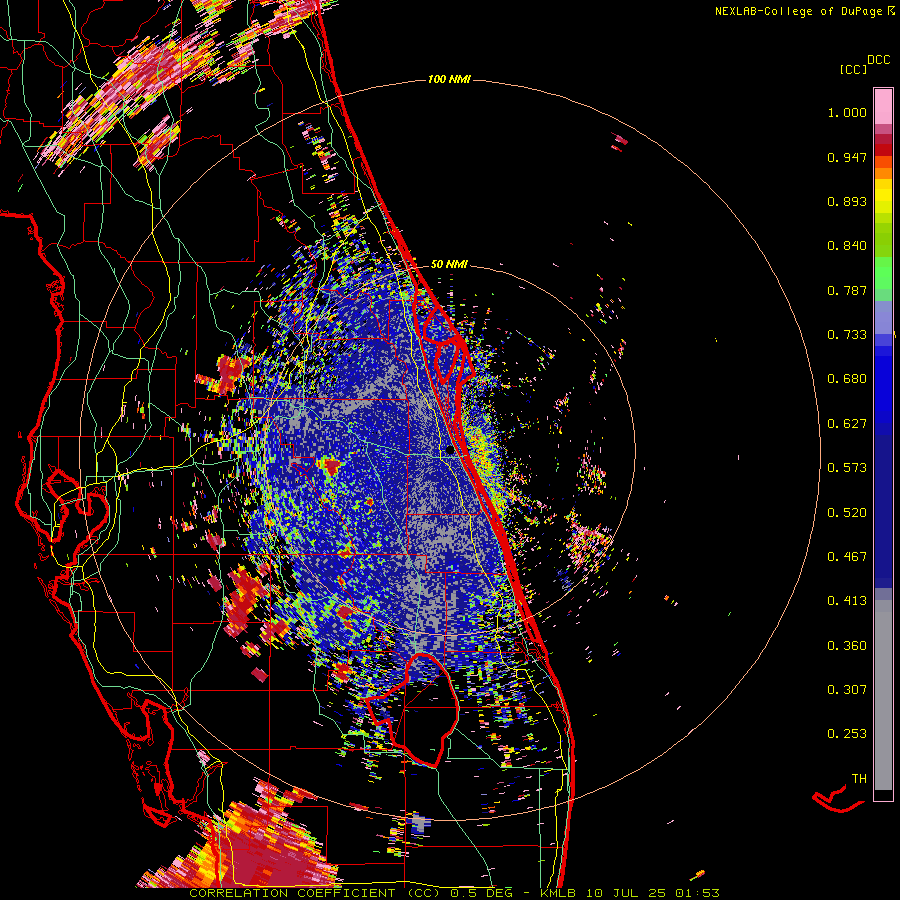Click the KMLB radar site identifier
Screen dimensions: 900x900
pos(560,893)
